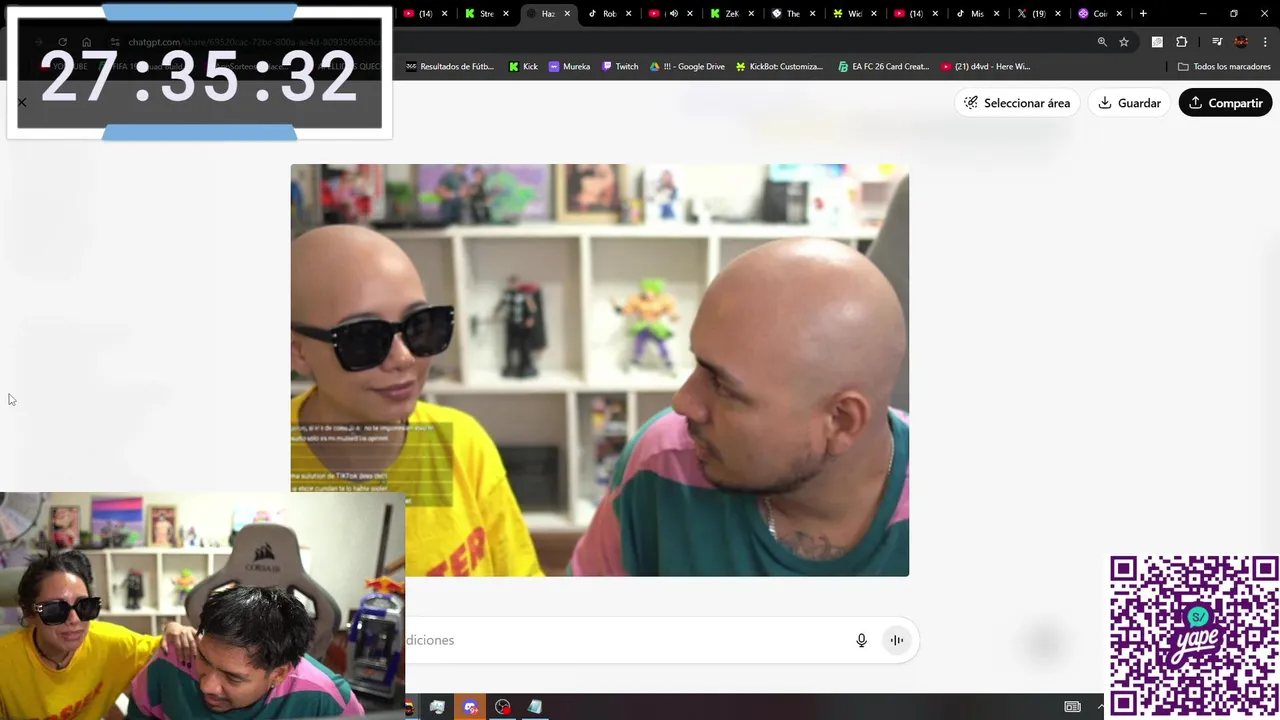1280x720 pixels.
Task: Open the !!! - Google Drive bookmark
Action: (x=687, y=67)
